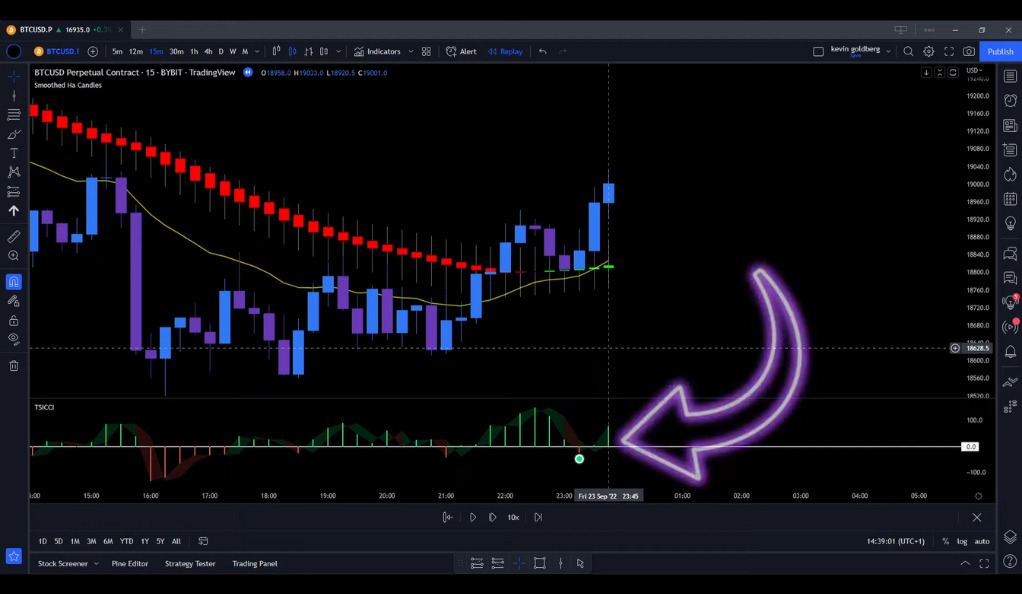This screenshot has width=1022, height=594.
Task: Enter fullscreen mode from top toolbar
Action: [x=949, y=52]
